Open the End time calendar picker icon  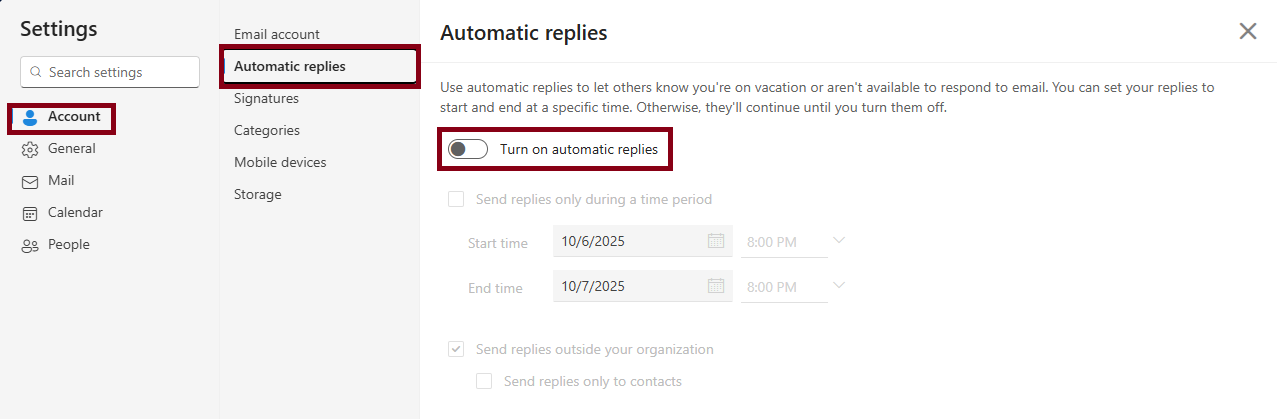point(716,286)
